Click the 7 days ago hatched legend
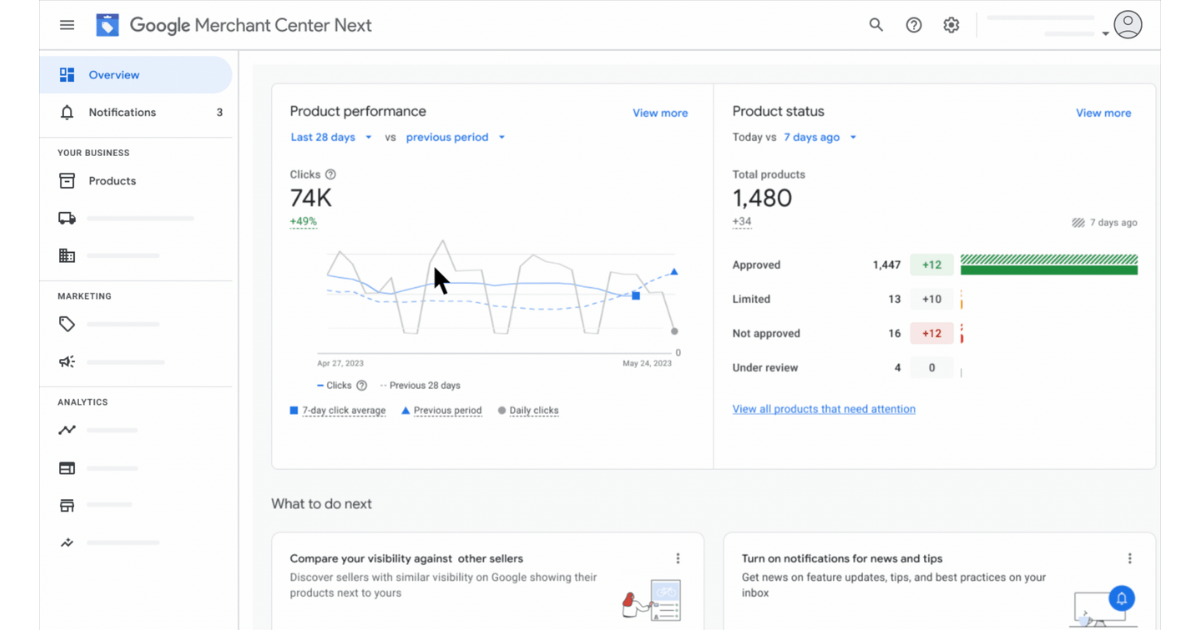This screenshot has height=630, width=1200. tap(1104, 223)
